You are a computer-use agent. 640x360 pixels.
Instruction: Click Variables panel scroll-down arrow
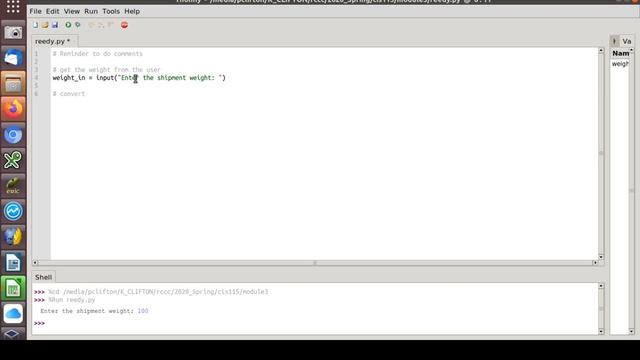point(631,331)
